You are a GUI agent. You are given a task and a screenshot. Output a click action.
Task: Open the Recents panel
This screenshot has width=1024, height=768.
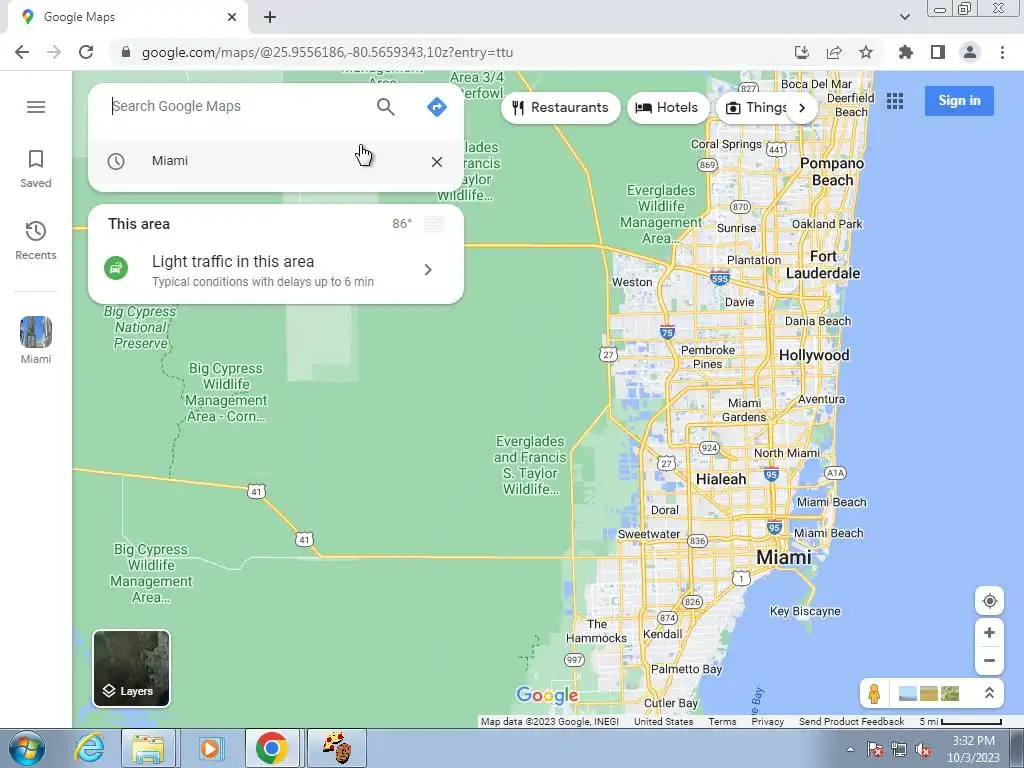click(35, 240)
